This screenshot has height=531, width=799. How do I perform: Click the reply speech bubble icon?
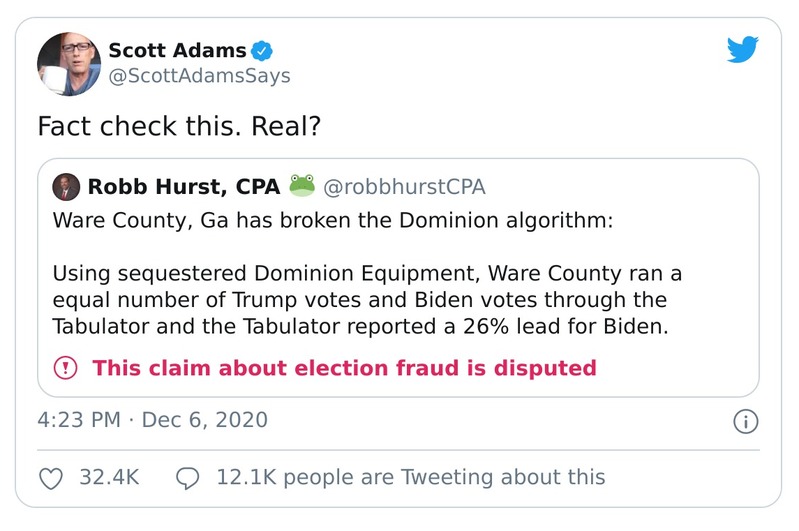tap(188, 478)
